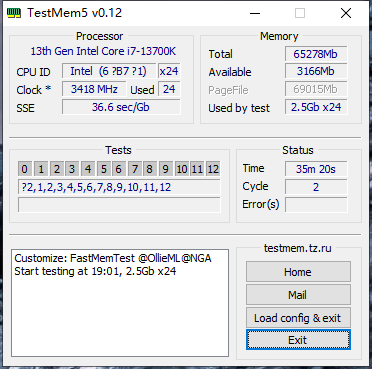The height and width of the screenshot is (369, 372).
Task: Click the Mail button
Action: tap(298, 295)
